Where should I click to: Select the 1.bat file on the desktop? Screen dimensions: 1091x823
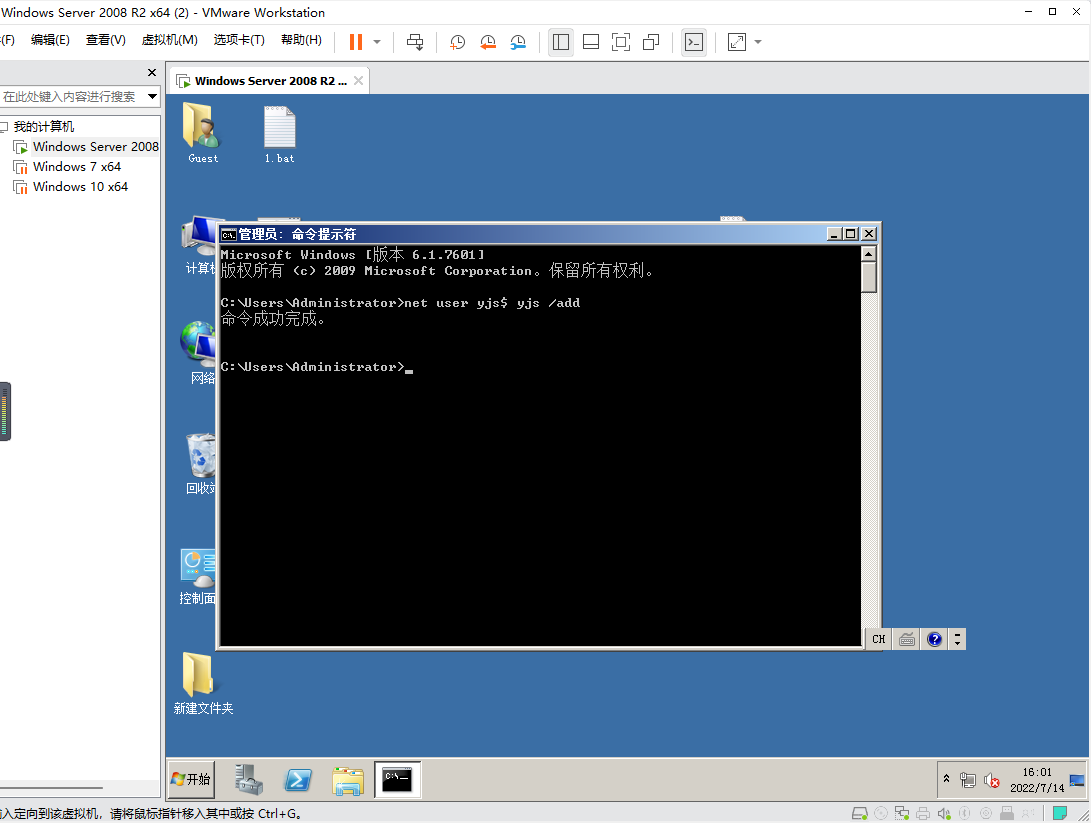pyautogui.click(x=280, y=134)
